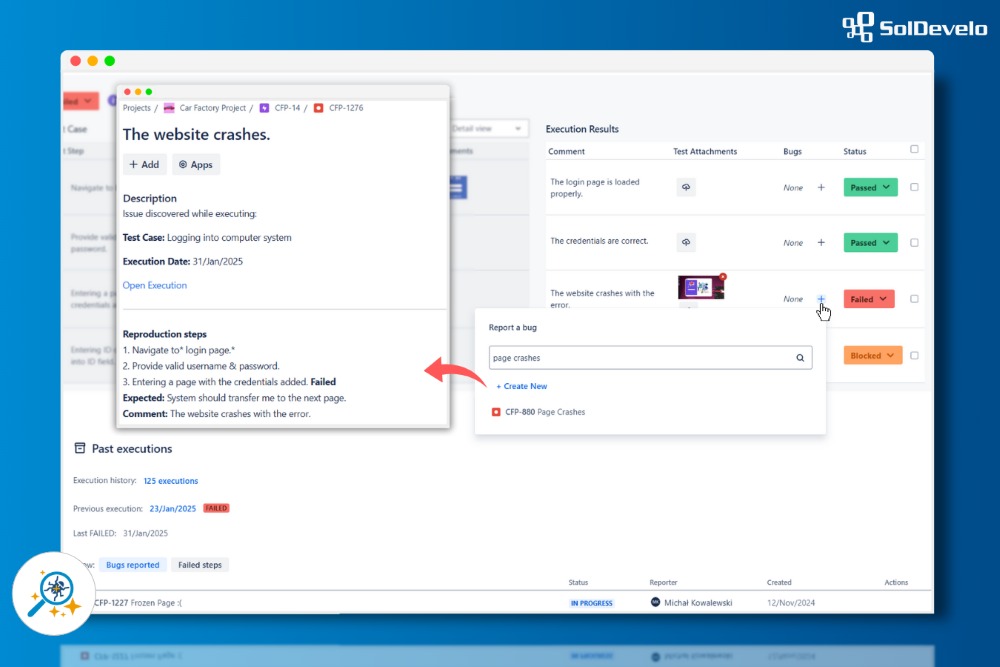Click the plus icon to add a bug

pyautogui.click(x=821, y=299)
